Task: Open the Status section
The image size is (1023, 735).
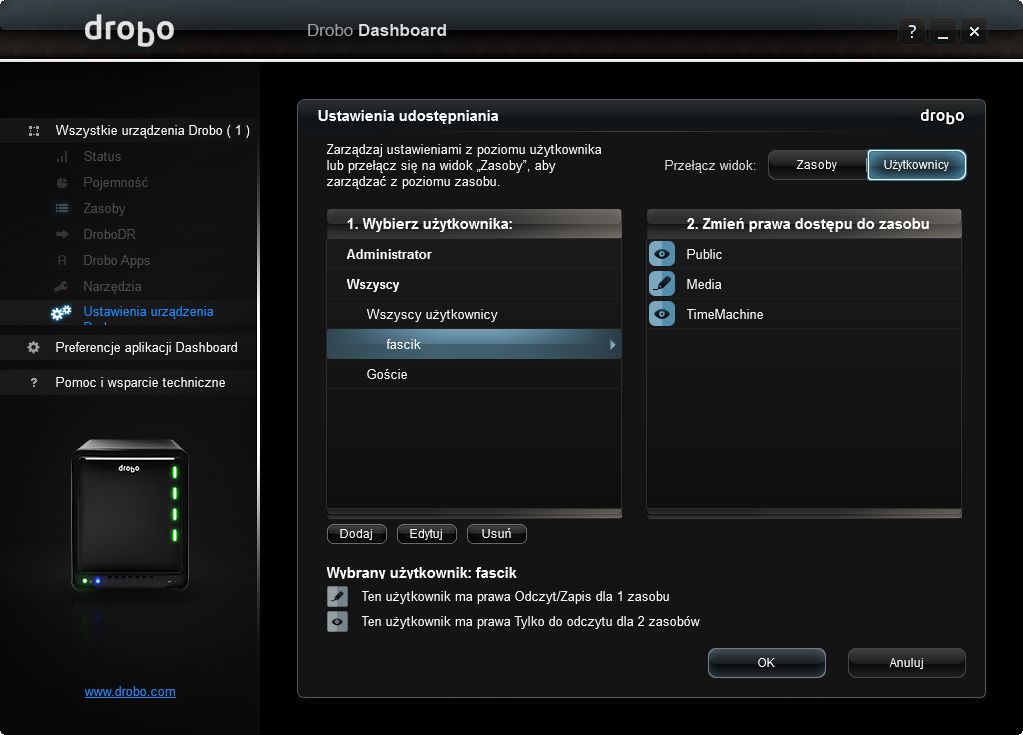Action: coord(102,157)
